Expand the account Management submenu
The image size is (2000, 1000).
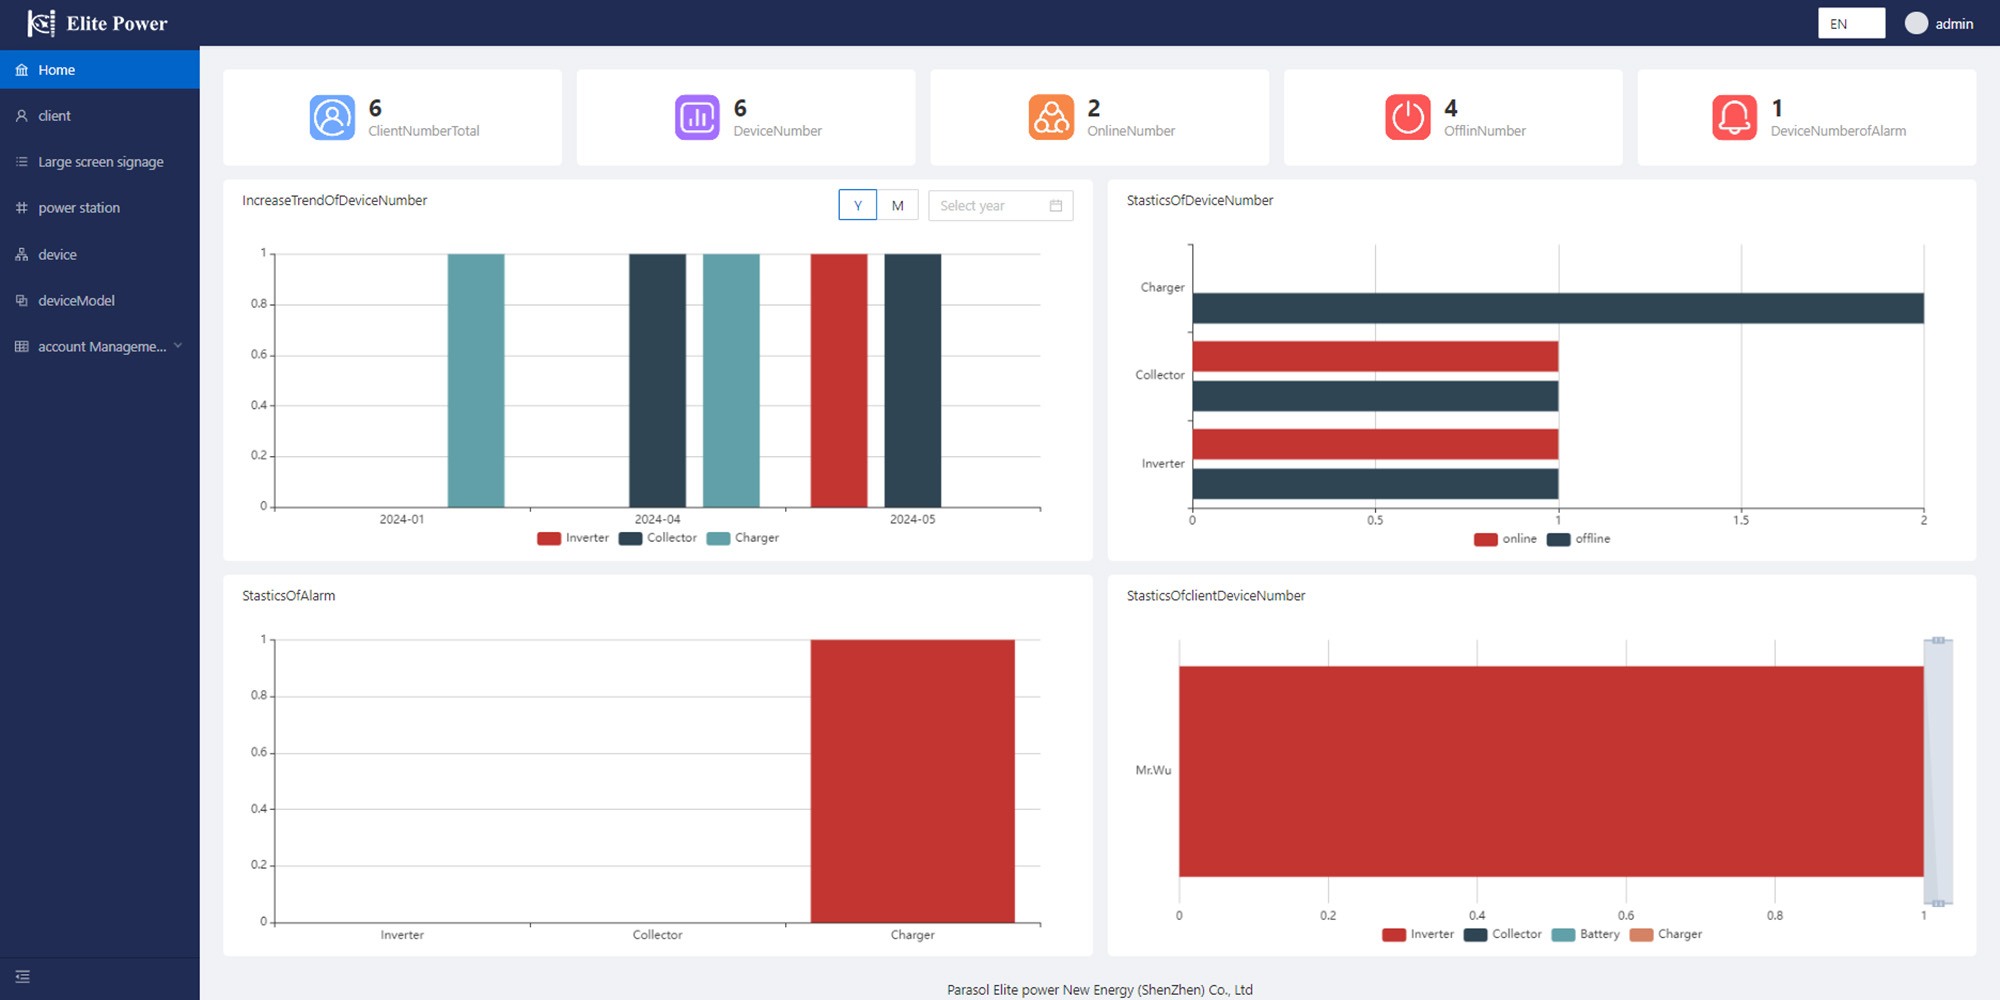click(x=100, y=347)
